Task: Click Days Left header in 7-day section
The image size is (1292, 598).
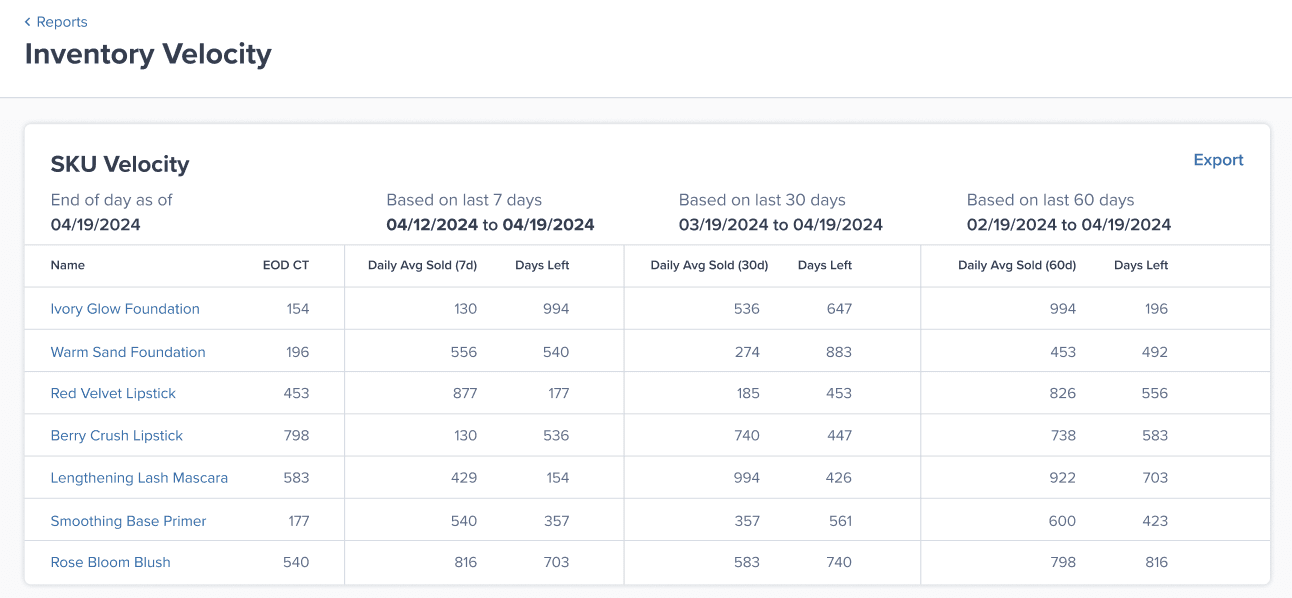Action: click(x=542, y=266)
